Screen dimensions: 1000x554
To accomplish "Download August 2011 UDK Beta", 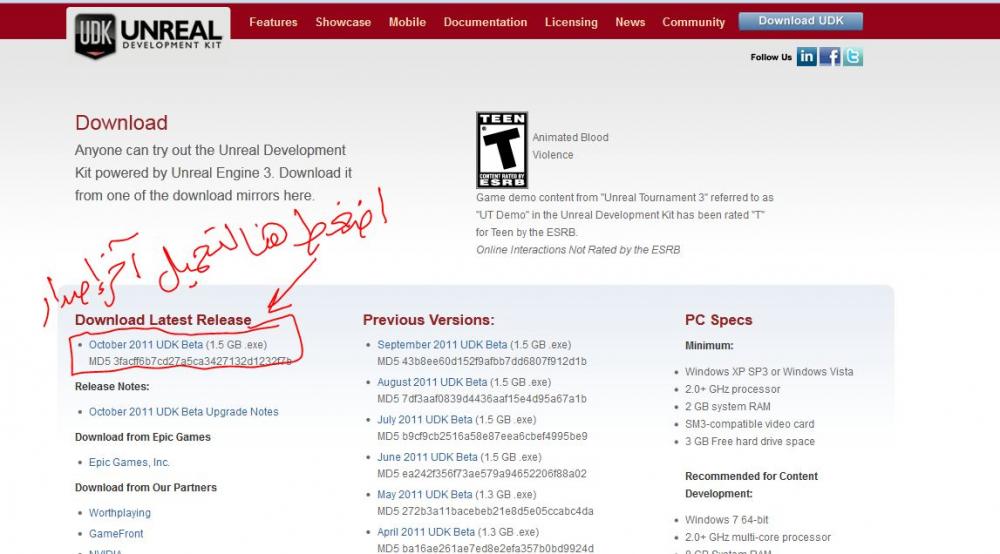I will (x=432, y=382).
